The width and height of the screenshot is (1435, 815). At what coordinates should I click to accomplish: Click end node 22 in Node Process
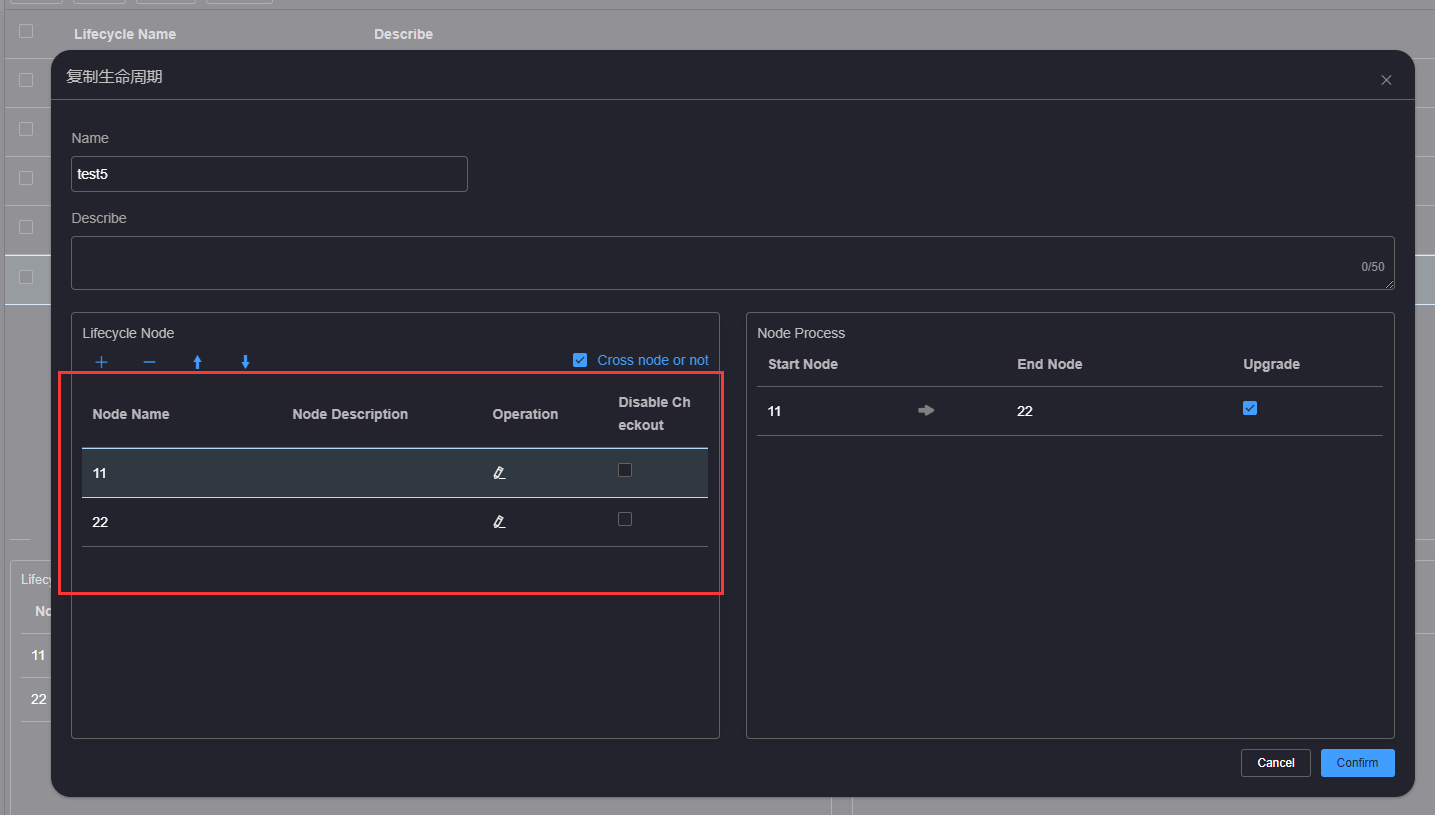1025,411
